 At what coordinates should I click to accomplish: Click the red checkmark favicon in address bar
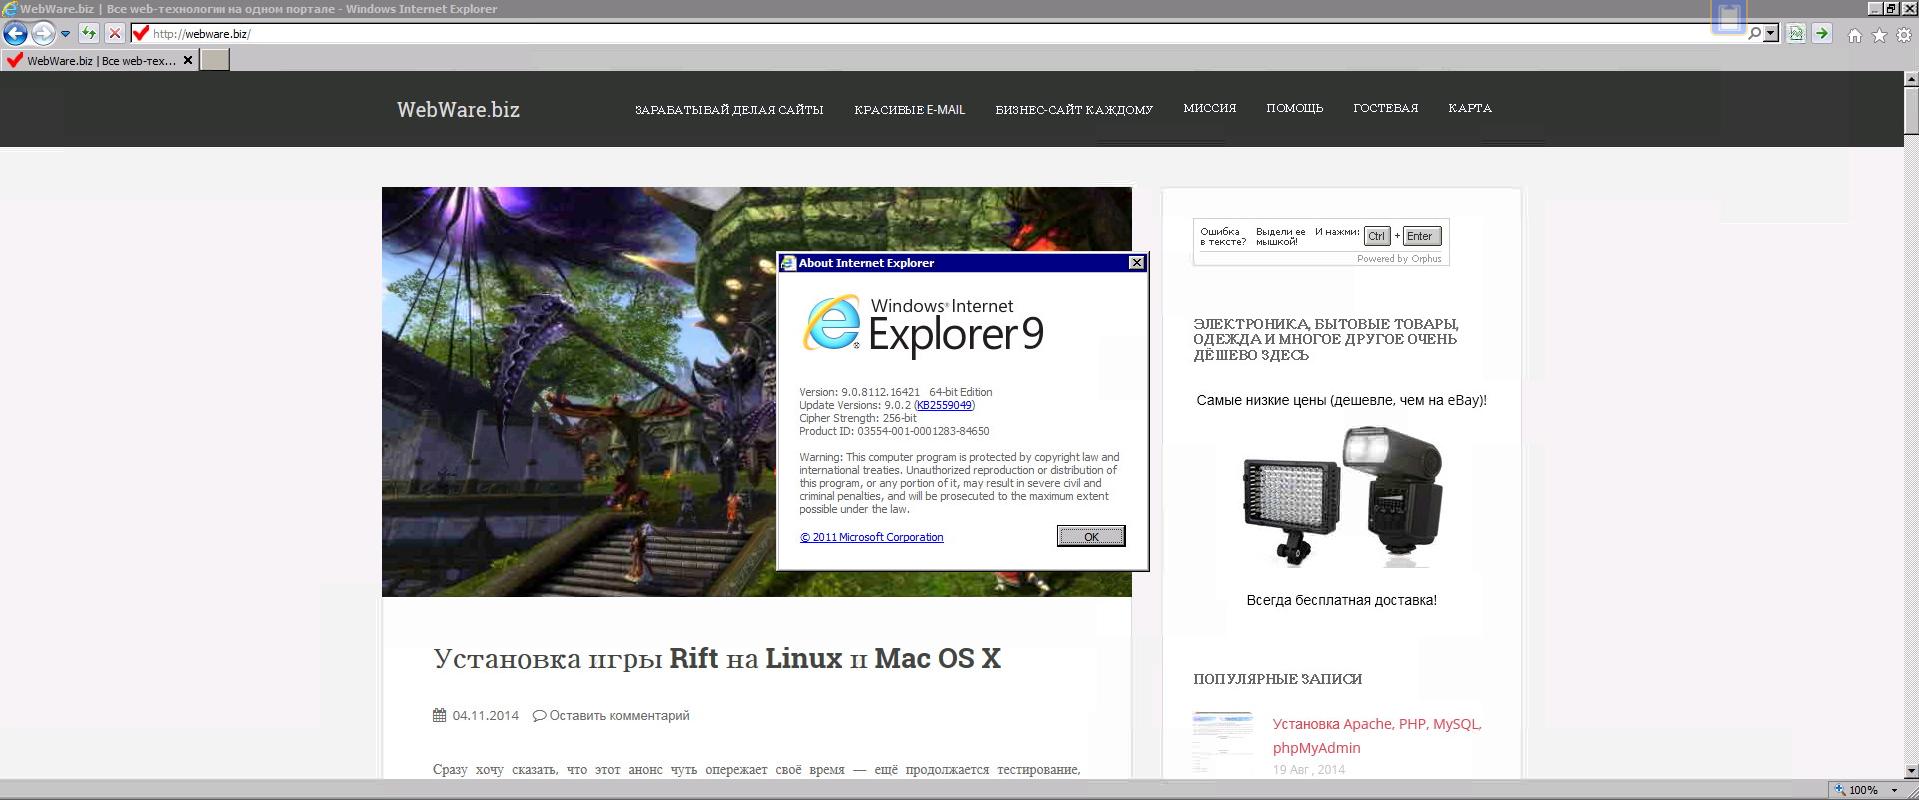click(x=140, y=33)
